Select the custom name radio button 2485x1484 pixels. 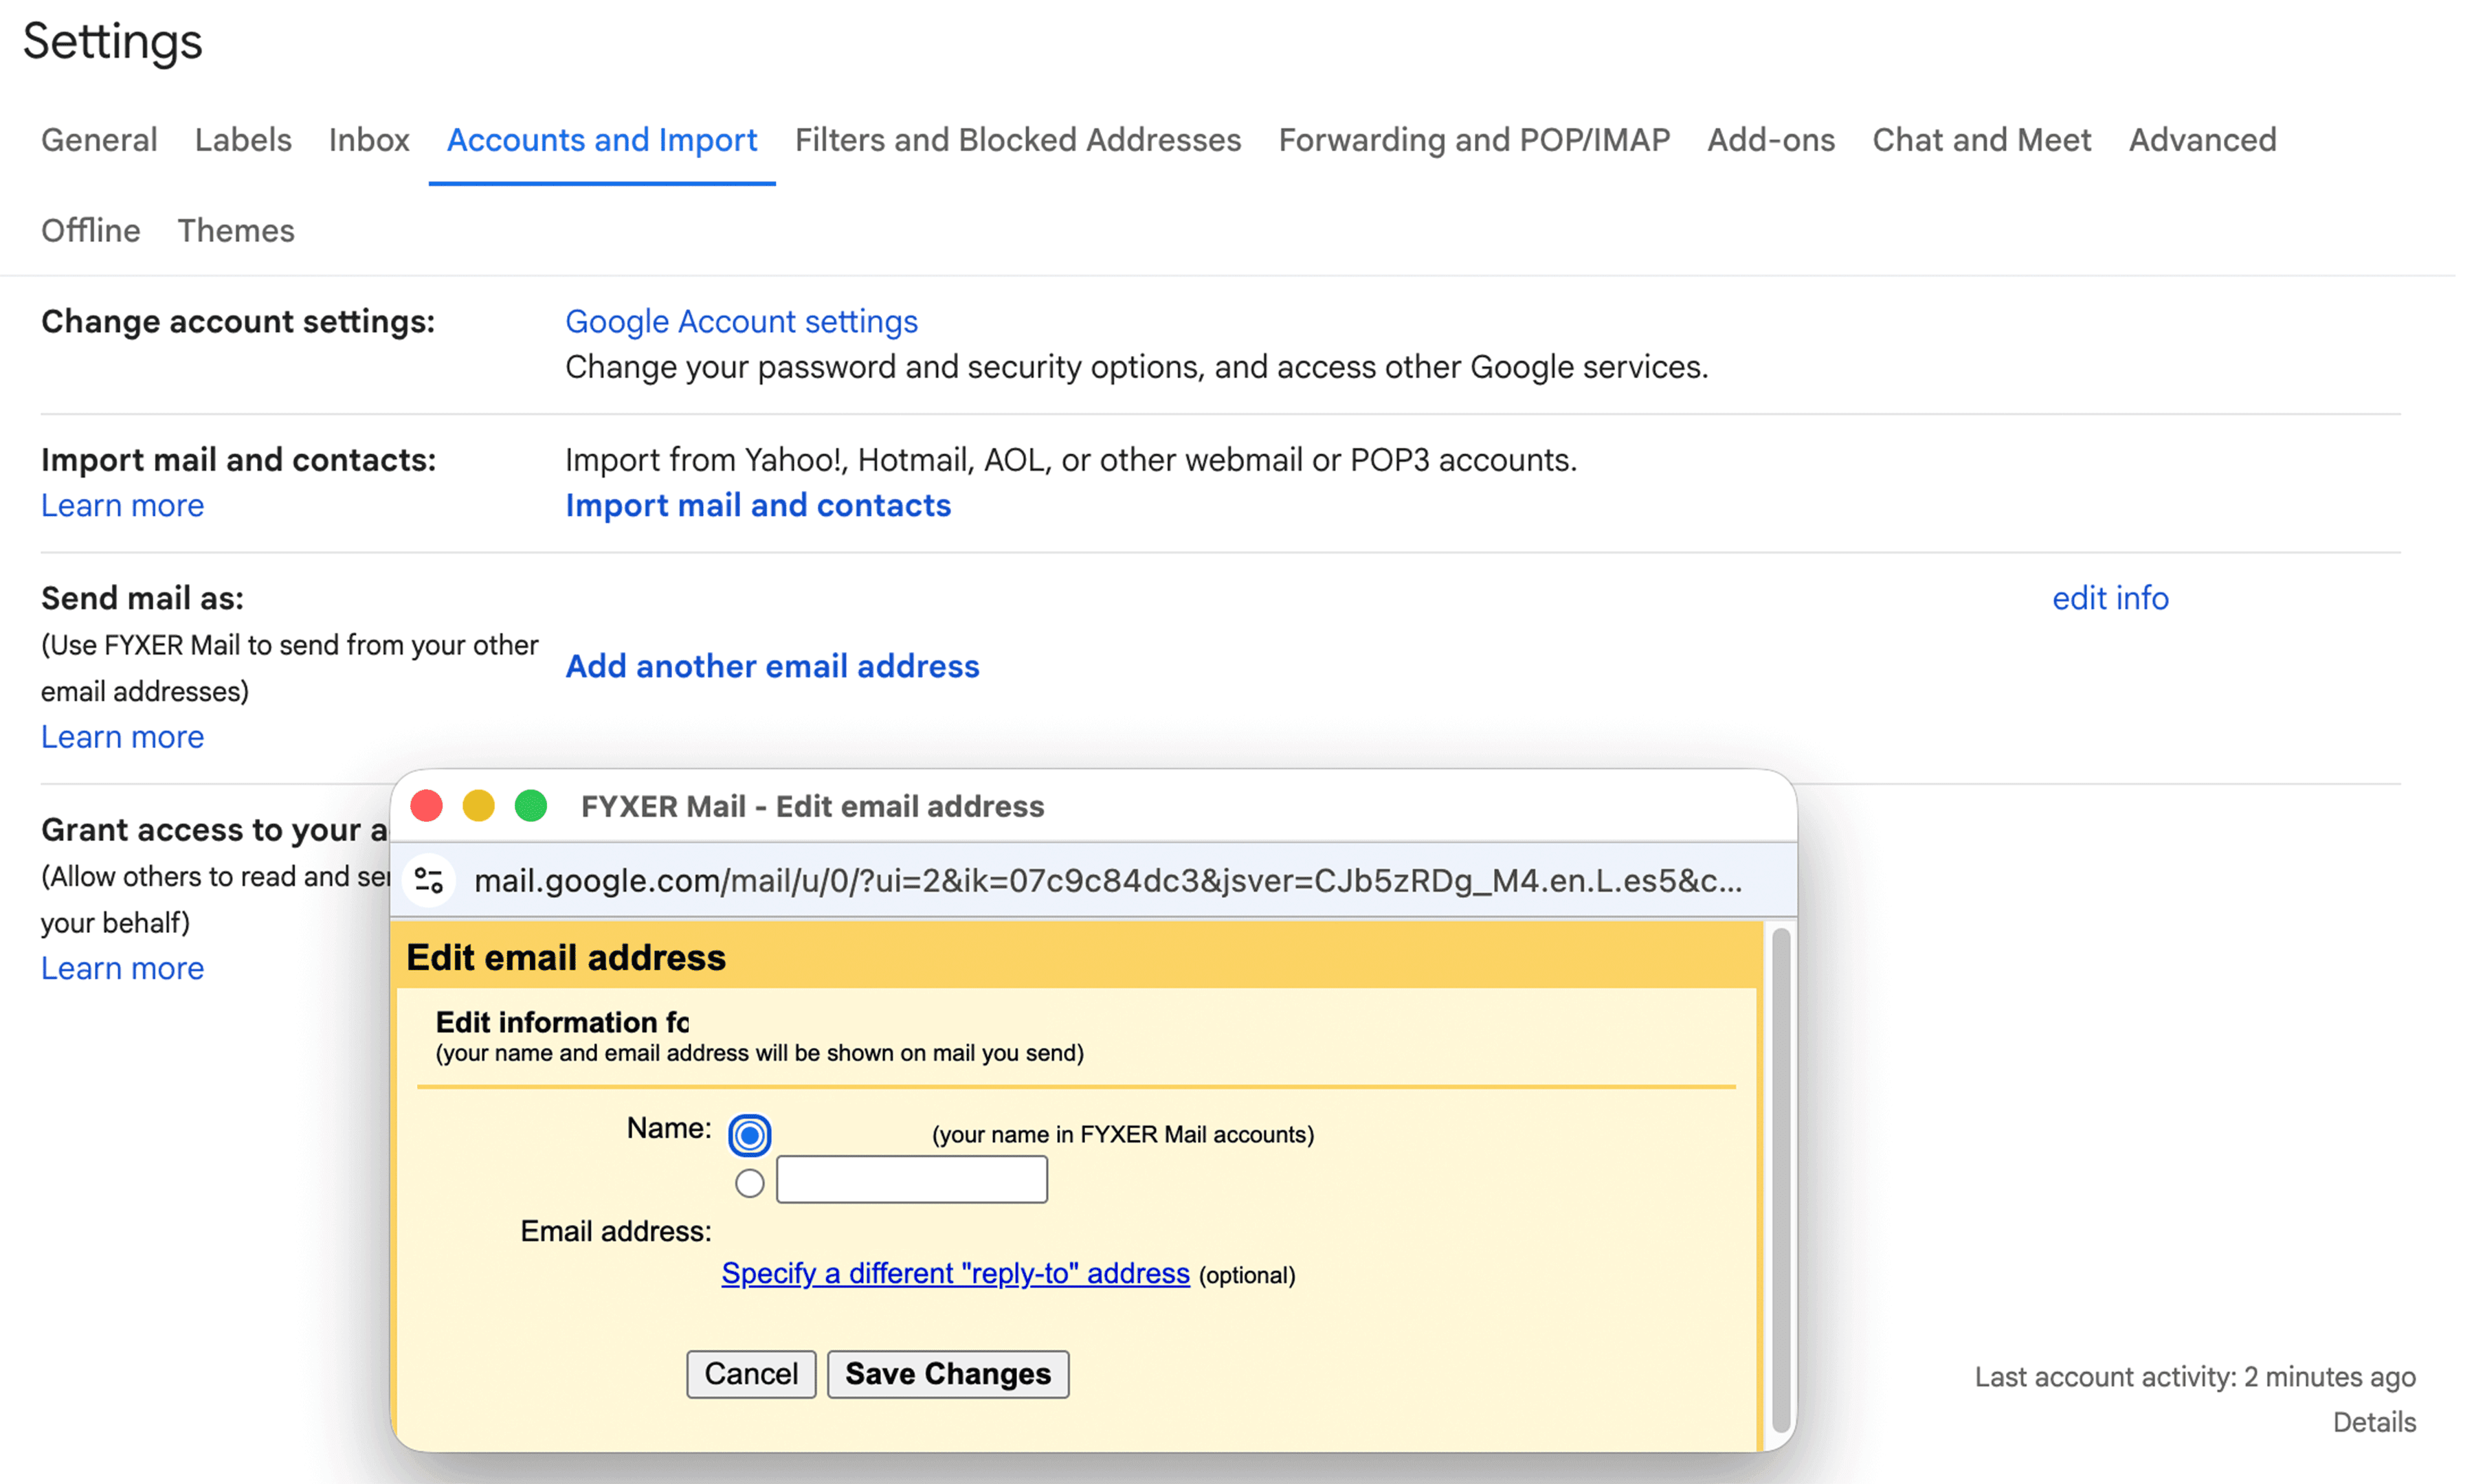[750, 1184]
